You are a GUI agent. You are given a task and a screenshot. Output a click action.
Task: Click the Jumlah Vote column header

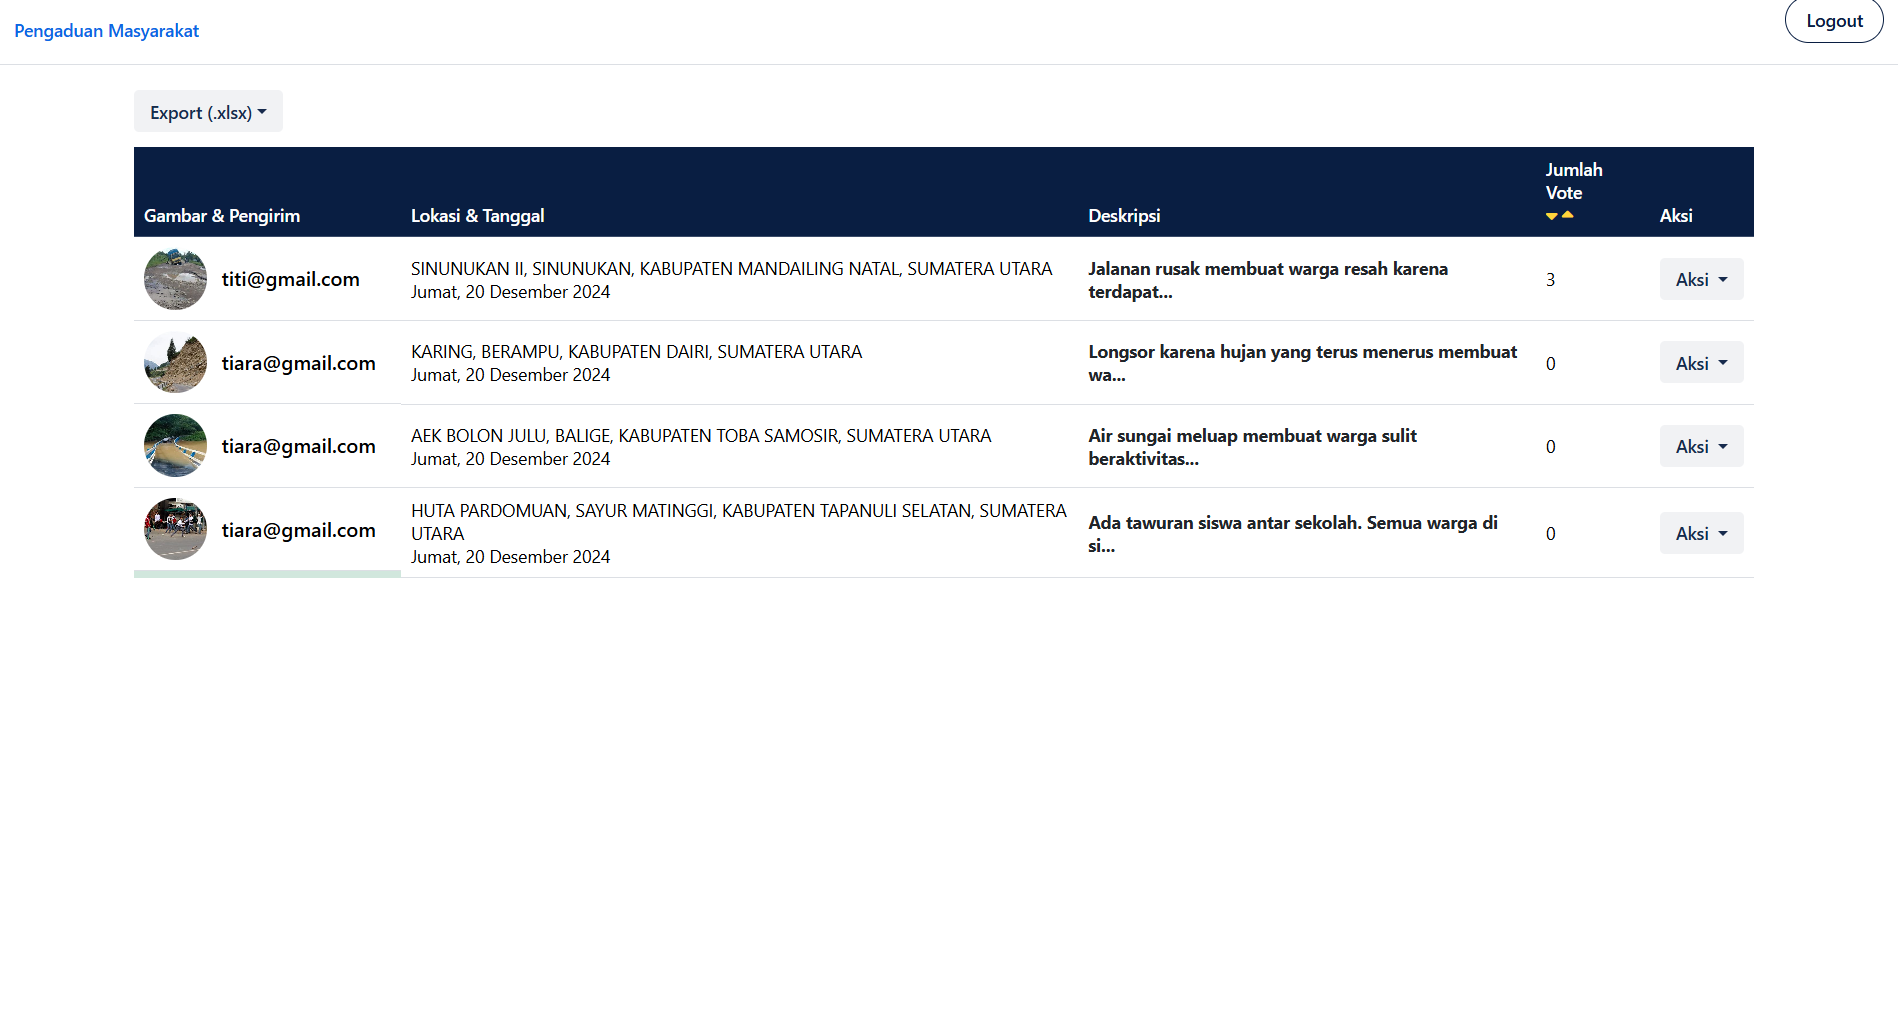coord(1573,181)
